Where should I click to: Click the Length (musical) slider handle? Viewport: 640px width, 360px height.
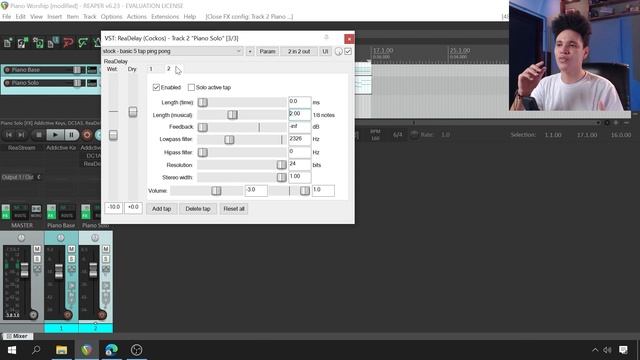tap(233, 115)
